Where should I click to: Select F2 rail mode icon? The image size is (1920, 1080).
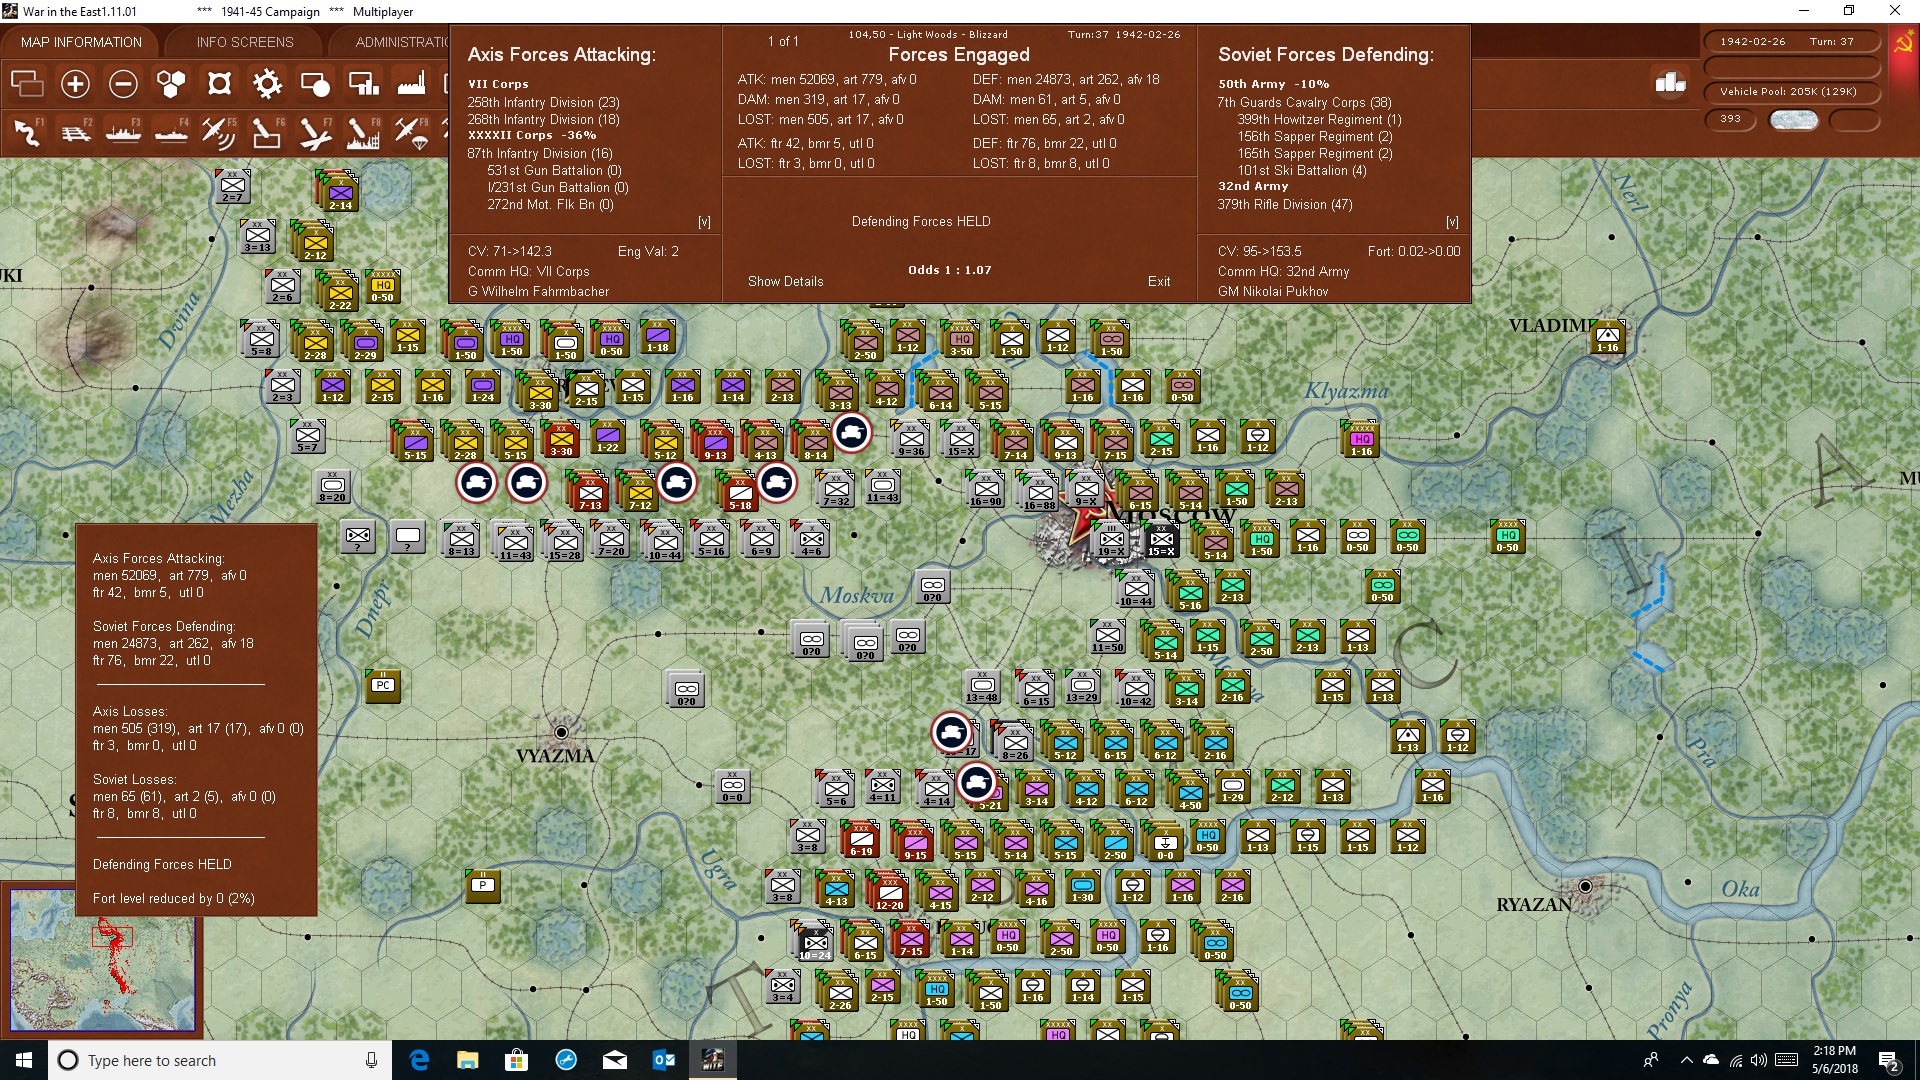[x=76, y=132]
